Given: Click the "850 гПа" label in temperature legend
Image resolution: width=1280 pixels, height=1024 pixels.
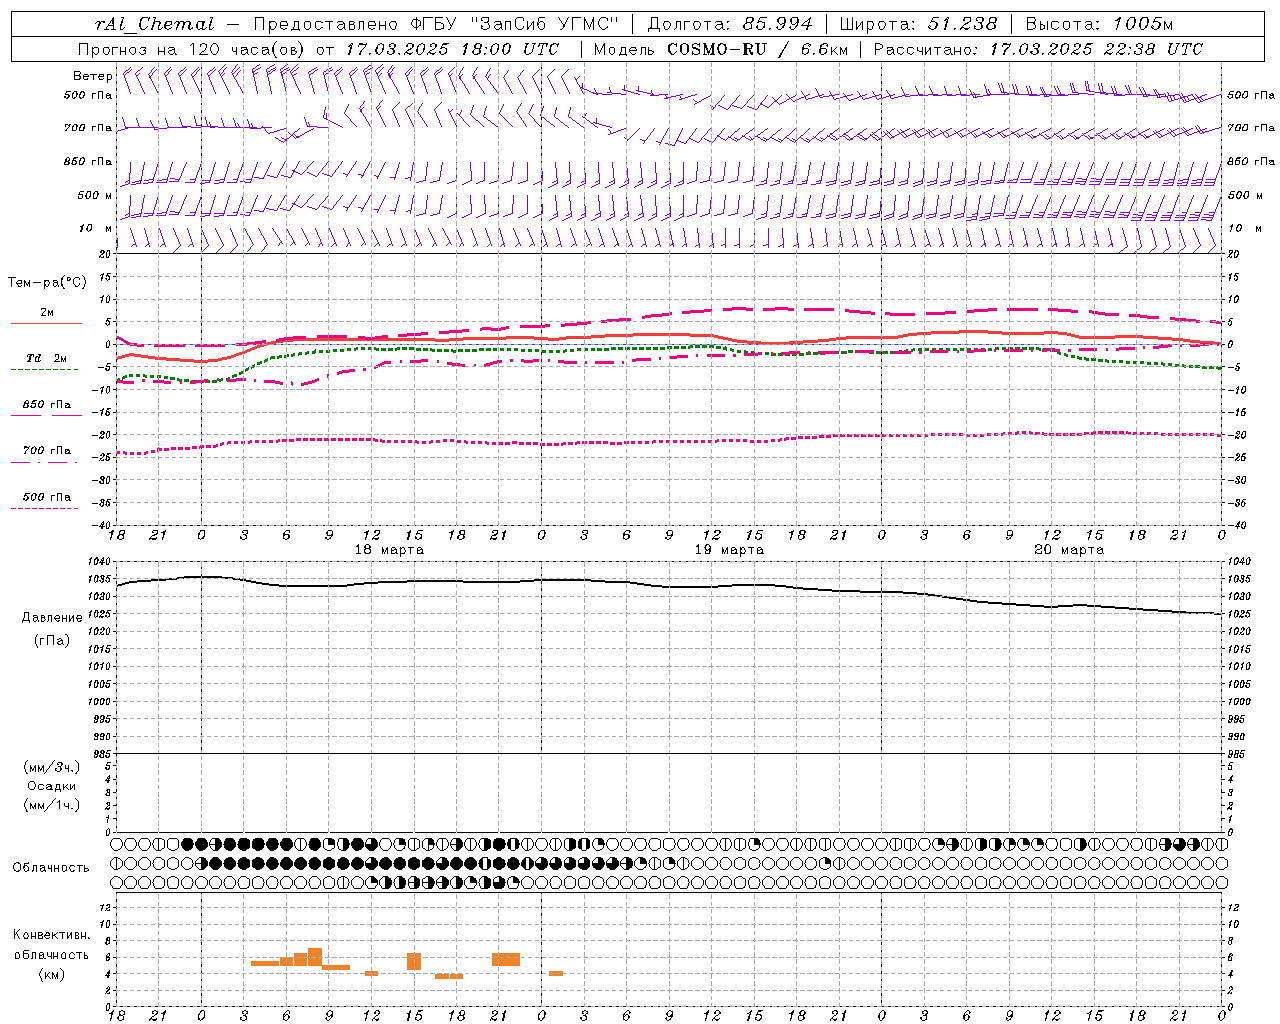Looking at the screenshot, I should (x=47, y=405).
